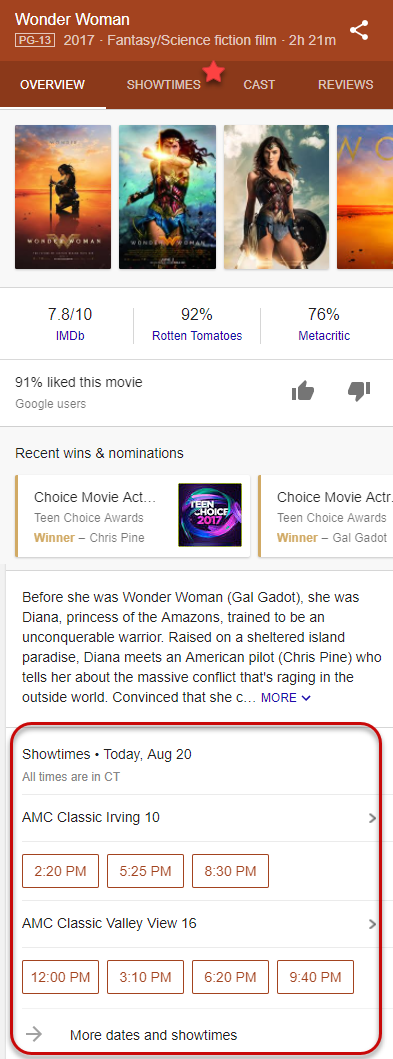The width and height of the screenshot is (393, 1059).
Task: Visit the Metacritic score link
Action: click(324, 336)
